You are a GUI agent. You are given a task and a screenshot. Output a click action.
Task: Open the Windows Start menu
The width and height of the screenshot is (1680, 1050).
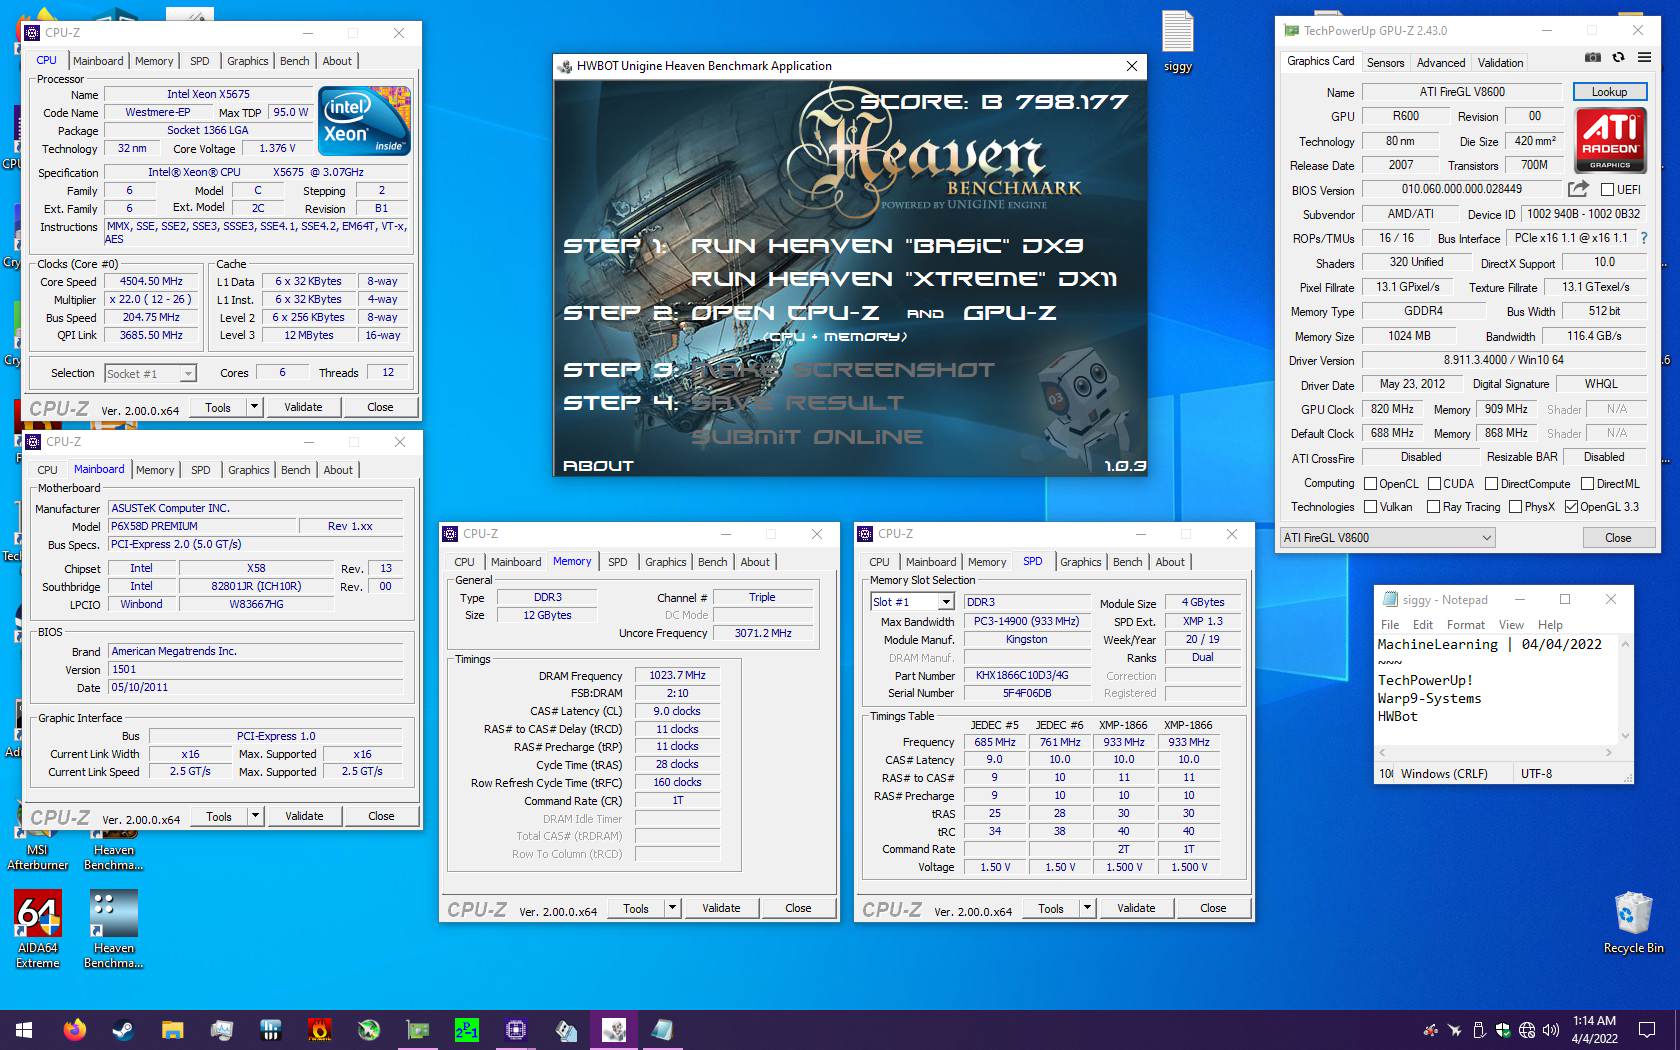(x=24, y=1029)
